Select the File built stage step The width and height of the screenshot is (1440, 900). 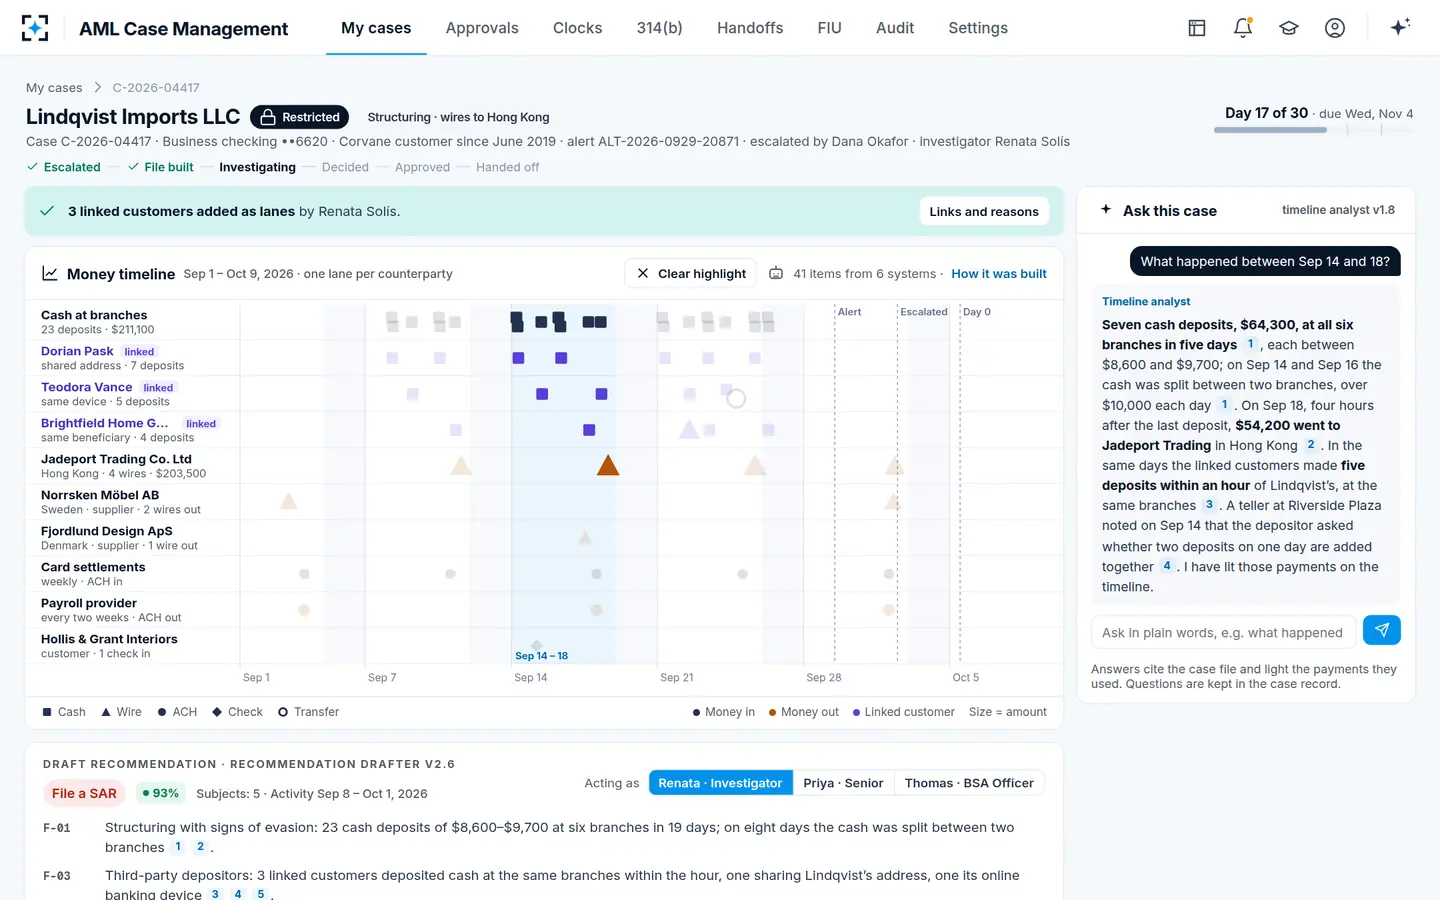[x=160, y=167]
